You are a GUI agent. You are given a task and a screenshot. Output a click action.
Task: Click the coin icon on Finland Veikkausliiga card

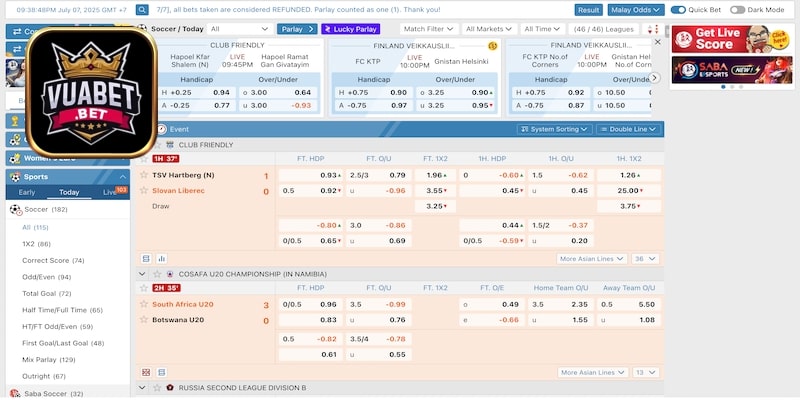492,46
